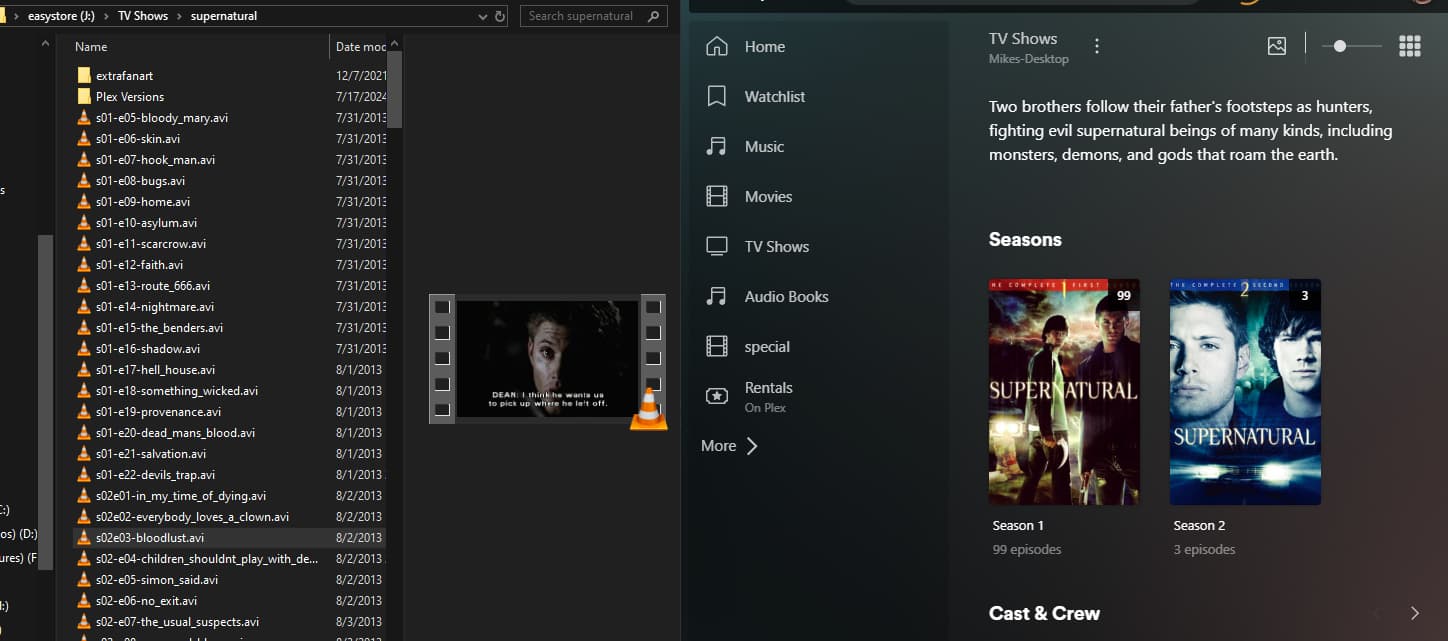Open the chevron after TV Shows breadcrumb
This screenshot has height=641, width=1448.
(180, 16)
